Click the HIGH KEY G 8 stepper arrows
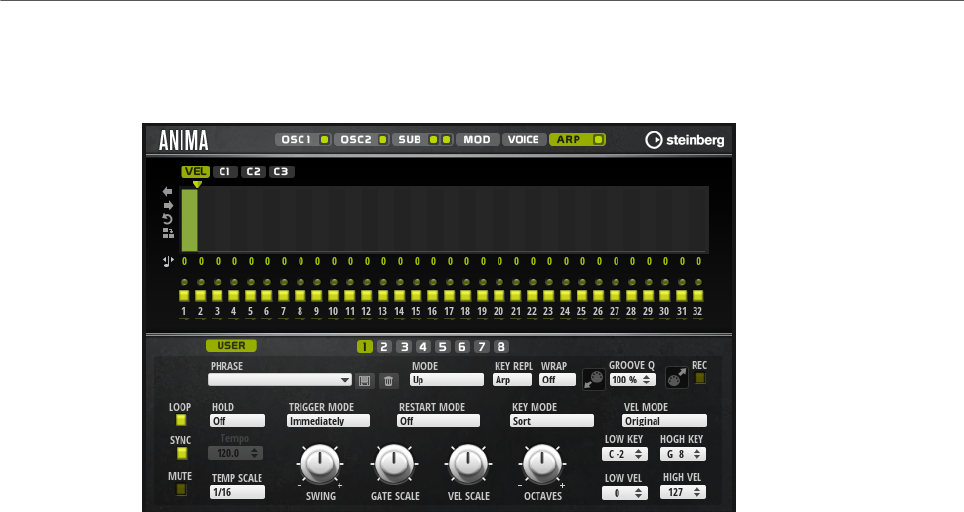Screen dimensions: 964x512 697,454
